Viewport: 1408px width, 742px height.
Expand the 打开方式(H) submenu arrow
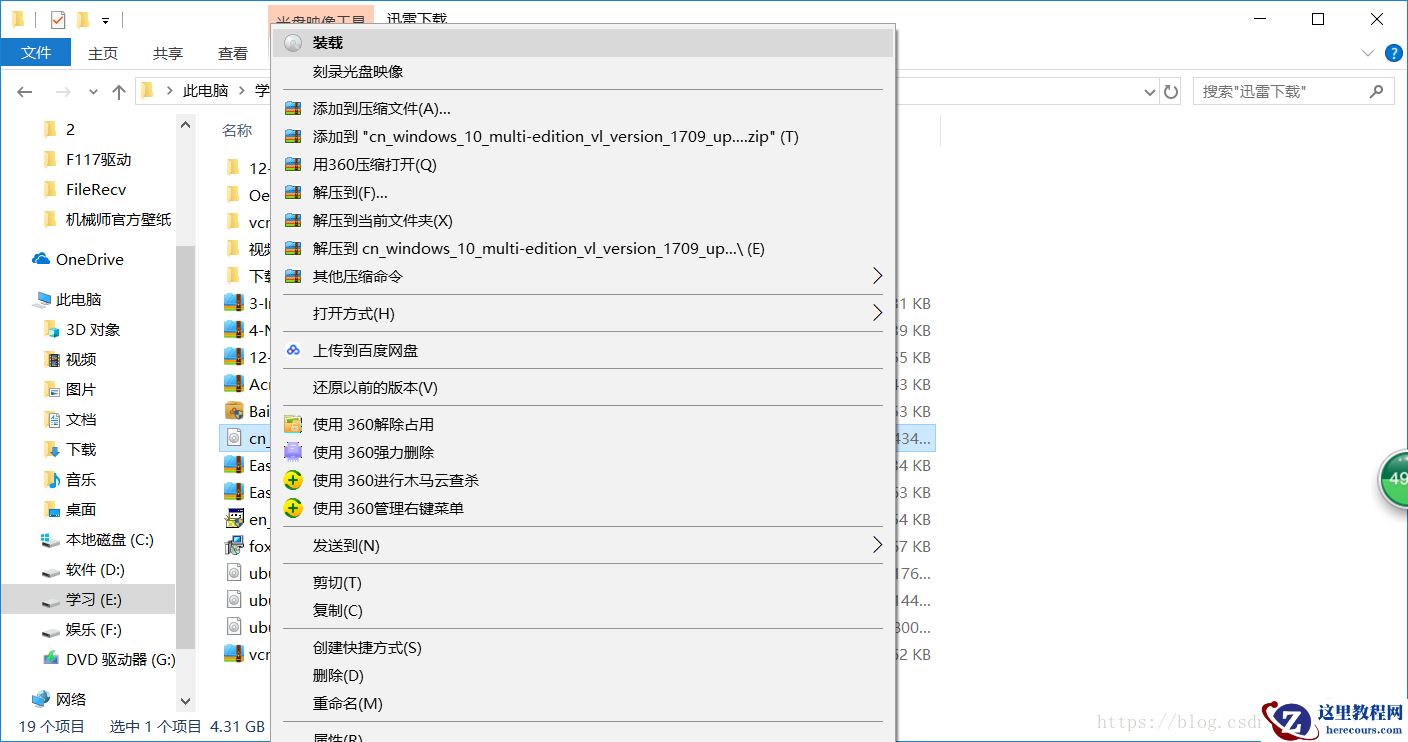(x=877, y=313)
